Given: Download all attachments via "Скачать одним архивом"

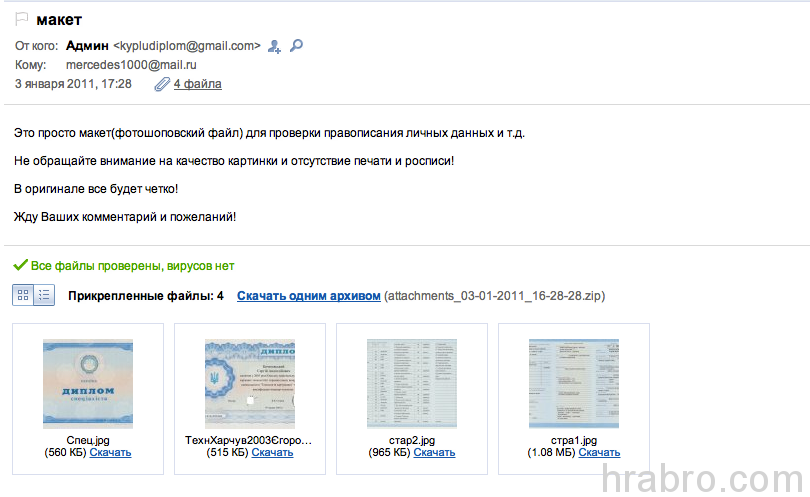Looking at the screenshot, I should [308, 296].
